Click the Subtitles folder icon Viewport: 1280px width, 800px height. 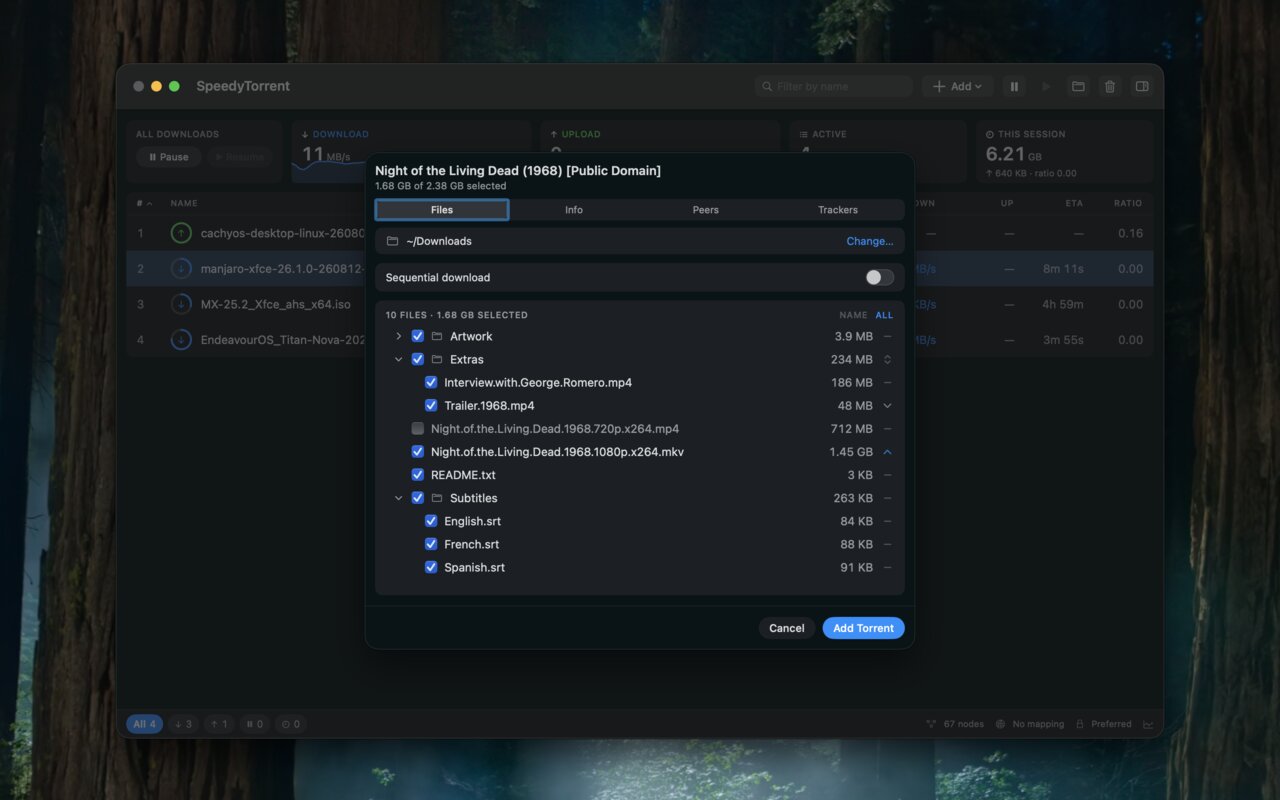pyautogui.click(x=437, y=498)
